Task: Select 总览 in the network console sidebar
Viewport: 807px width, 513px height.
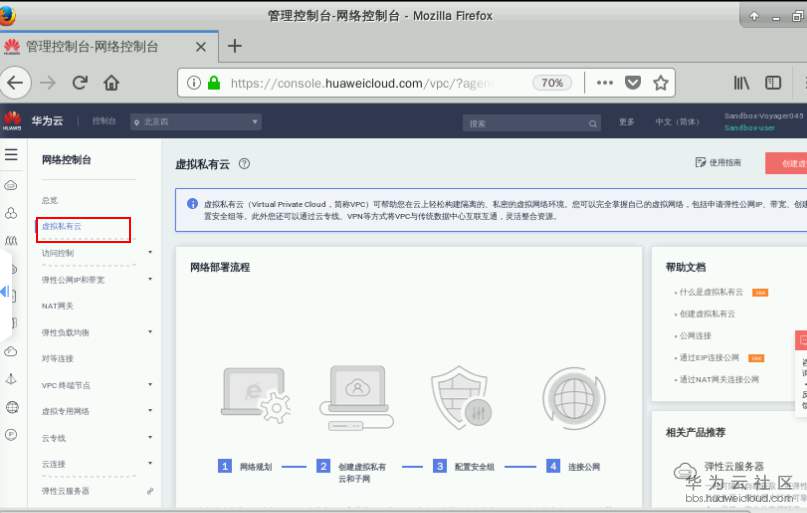Action: [49, 200]
